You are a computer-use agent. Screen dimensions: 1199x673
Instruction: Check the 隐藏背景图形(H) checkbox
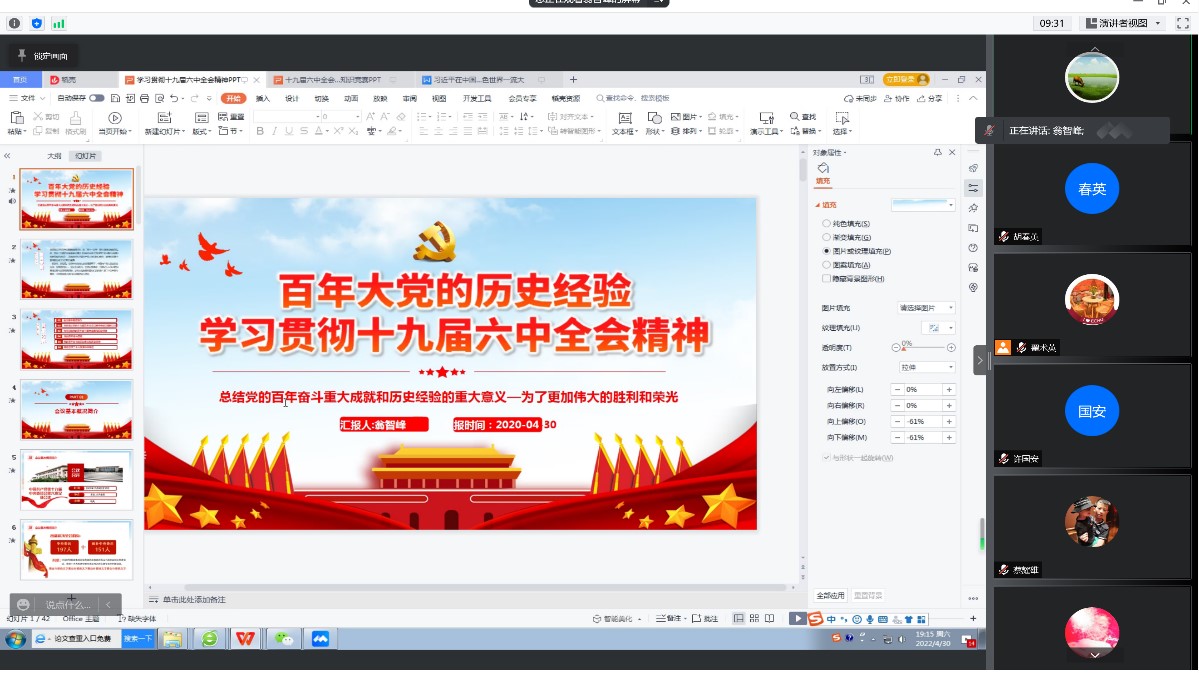826,279
